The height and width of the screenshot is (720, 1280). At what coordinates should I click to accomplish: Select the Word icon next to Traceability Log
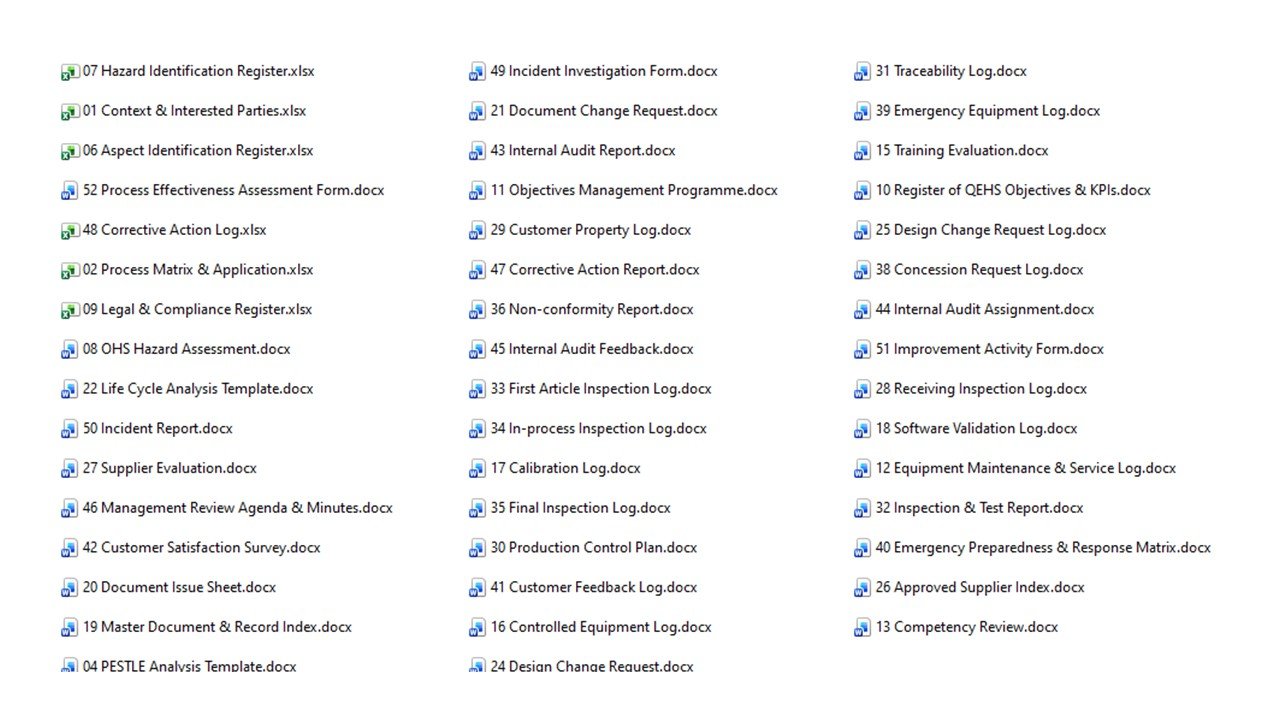862,72
